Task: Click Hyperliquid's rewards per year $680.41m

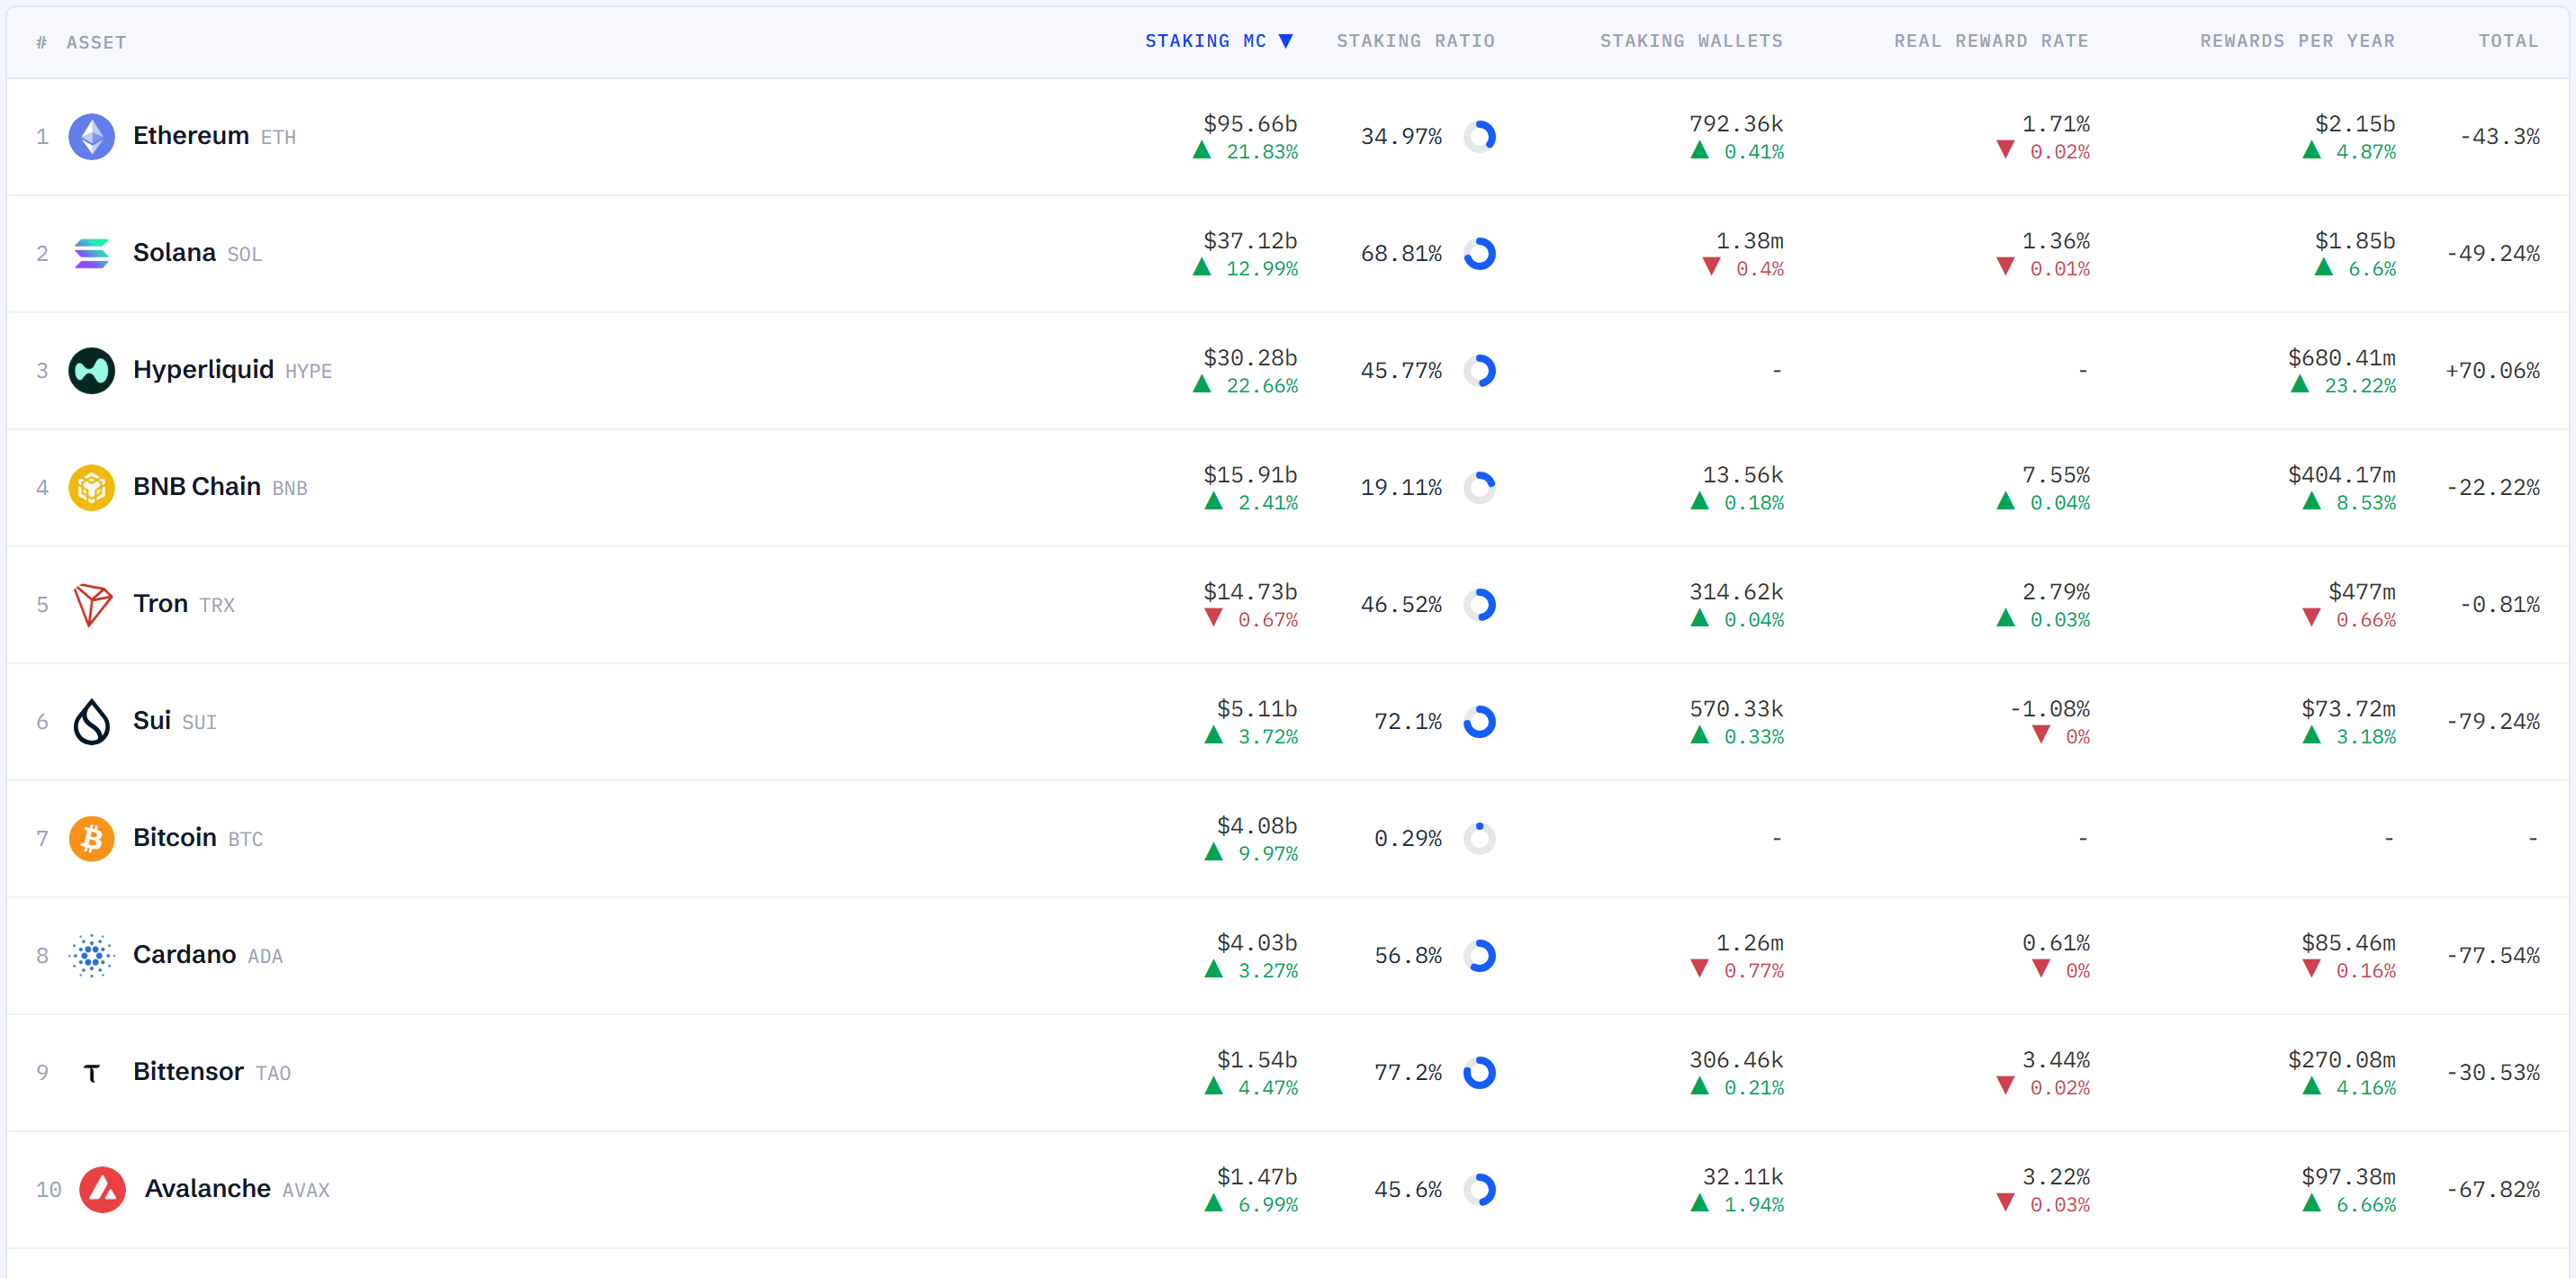Action: pos(2342,358)
